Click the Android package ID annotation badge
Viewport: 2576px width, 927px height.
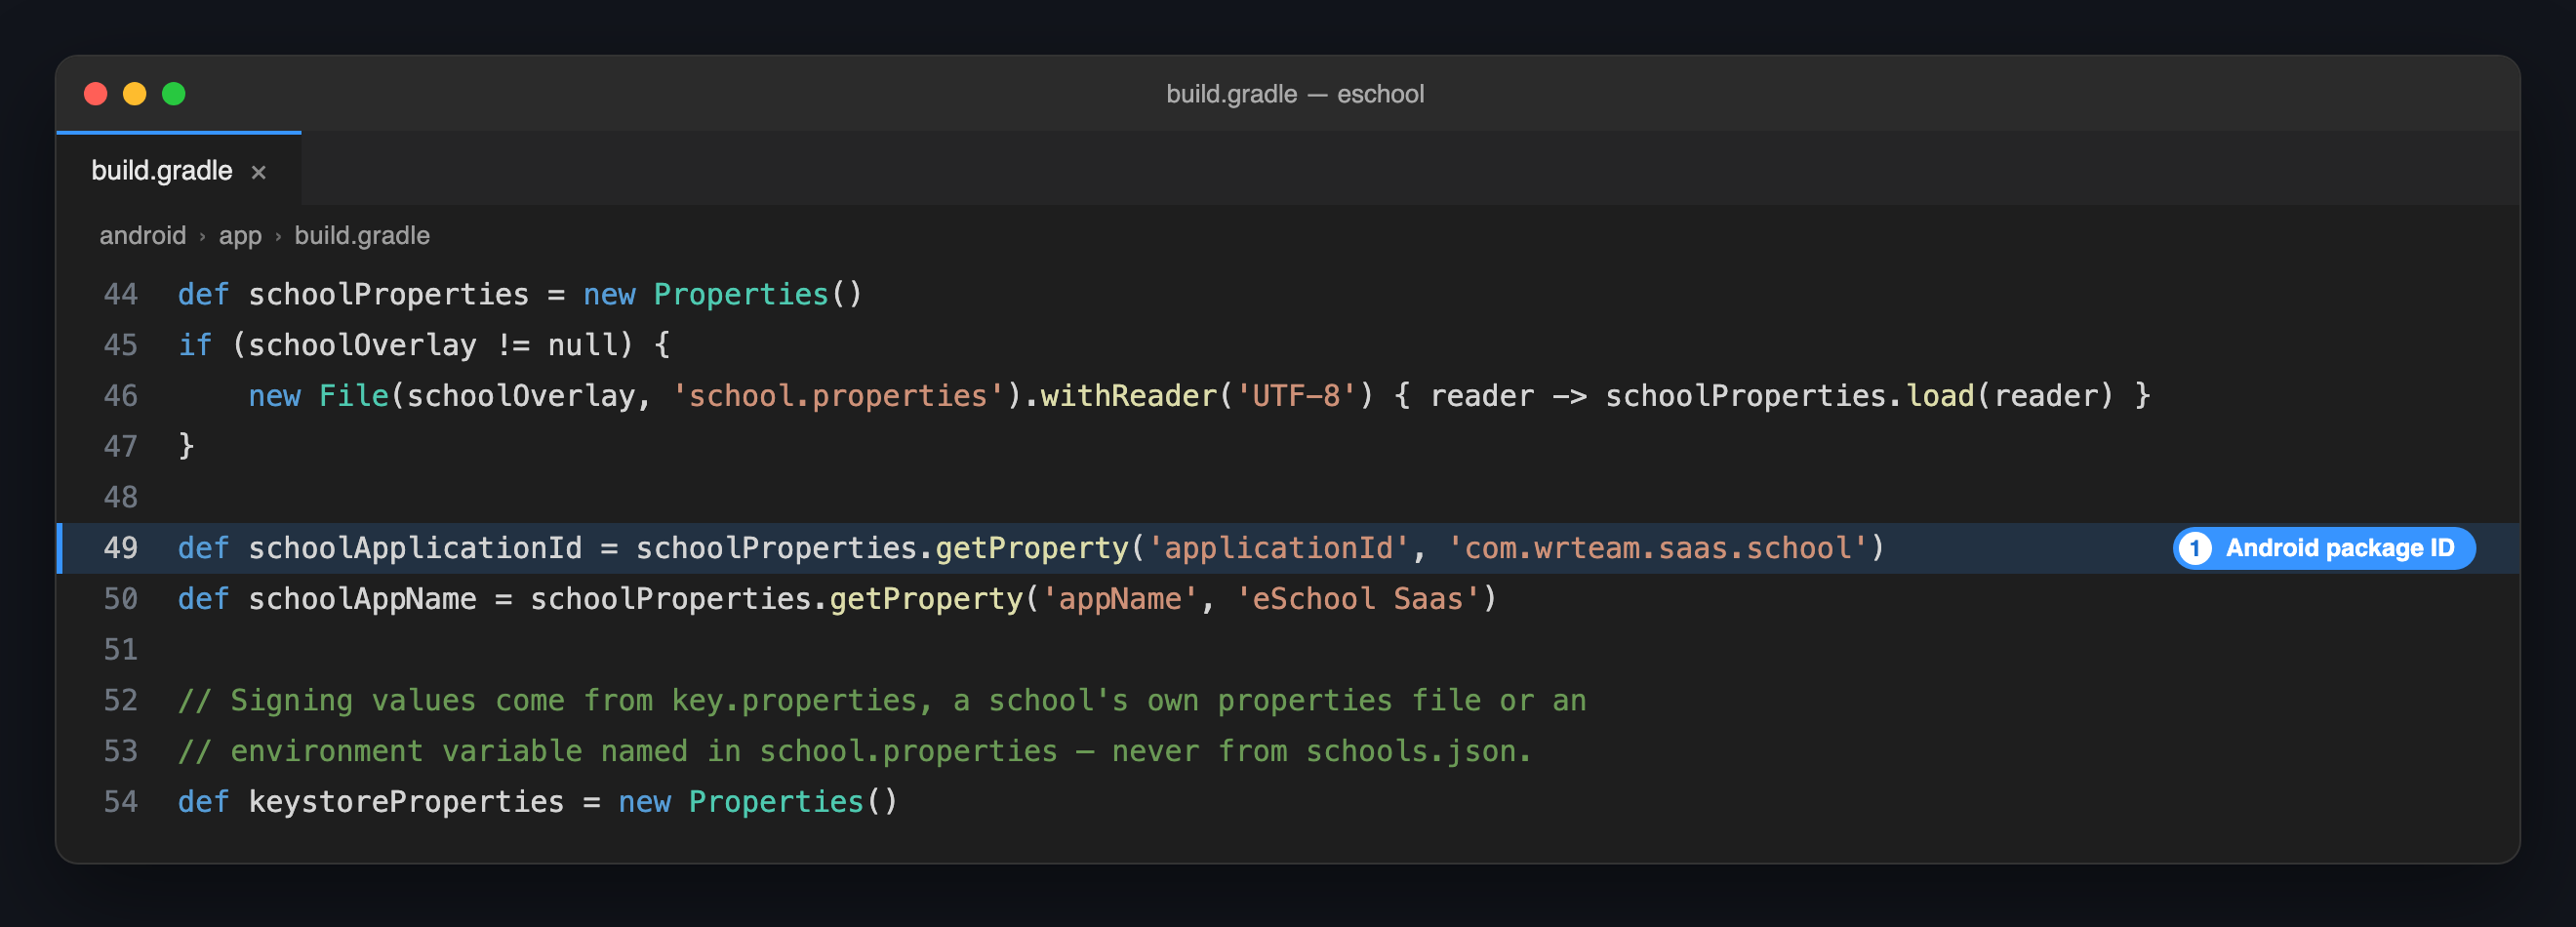click(2323, 548)
